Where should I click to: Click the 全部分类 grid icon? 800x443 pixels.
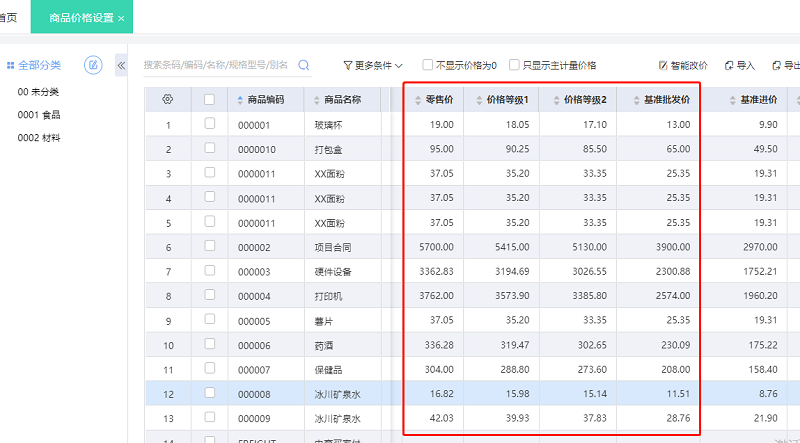coord(10,65)
